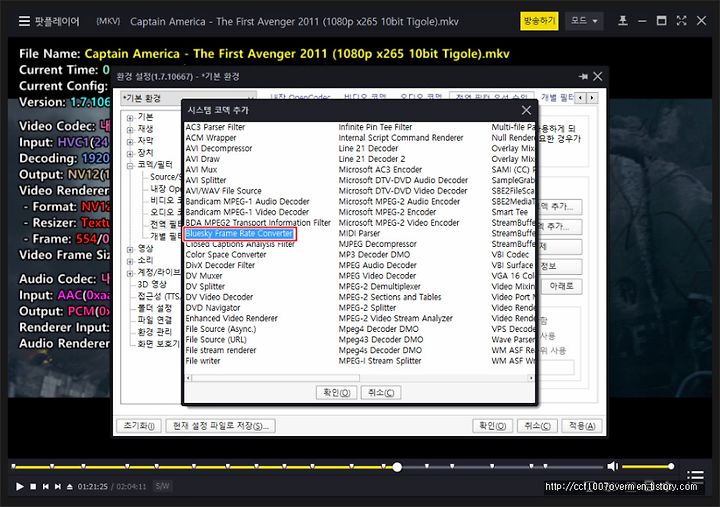Viewport: 720px width, 507px height.
Task: Click 아래로 move-down button
Action: [x=561, y=286]
